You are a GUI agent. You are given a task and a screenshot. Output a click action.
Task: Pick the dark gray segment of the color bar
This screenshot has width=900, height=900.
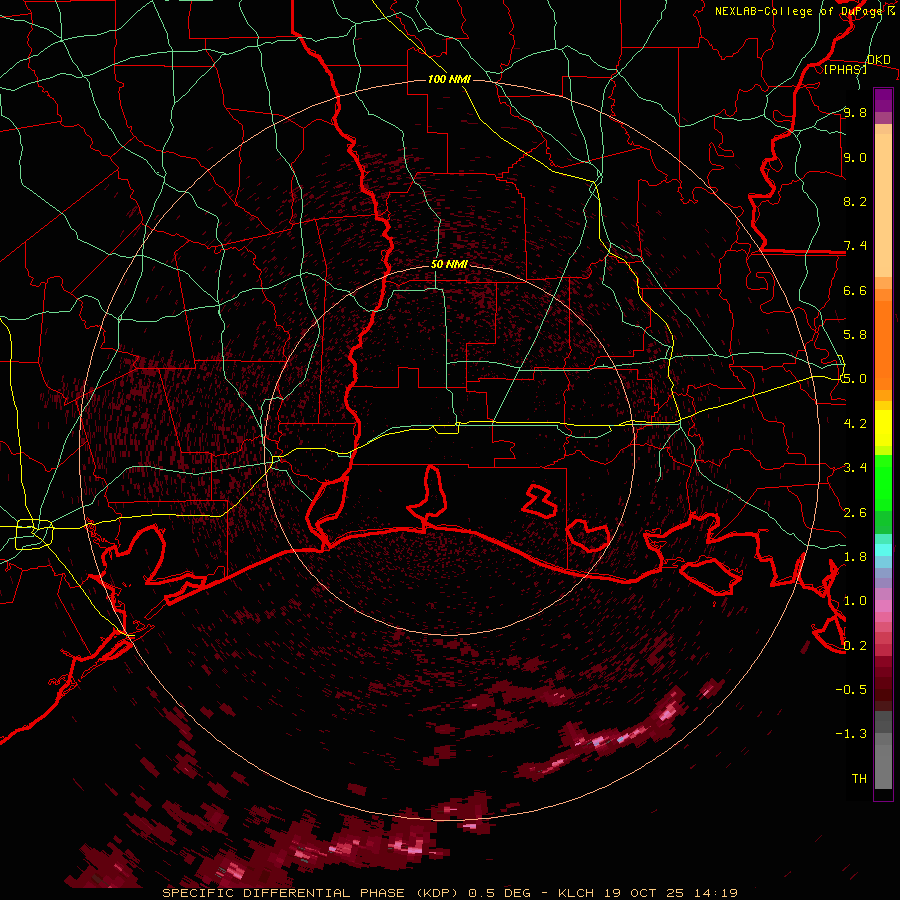click(x=883, y=722)
